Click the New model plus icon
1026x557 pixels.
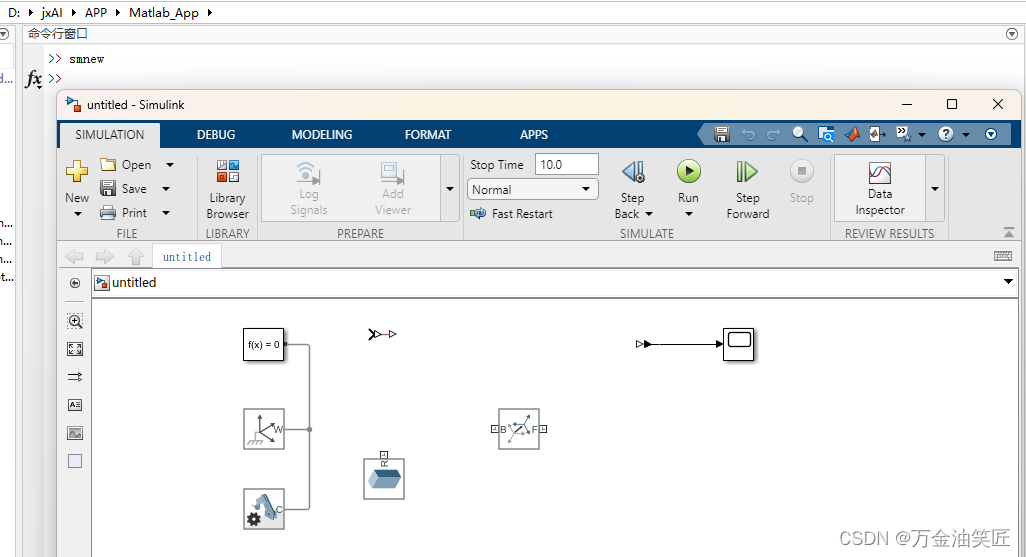(x=77, y=171)
